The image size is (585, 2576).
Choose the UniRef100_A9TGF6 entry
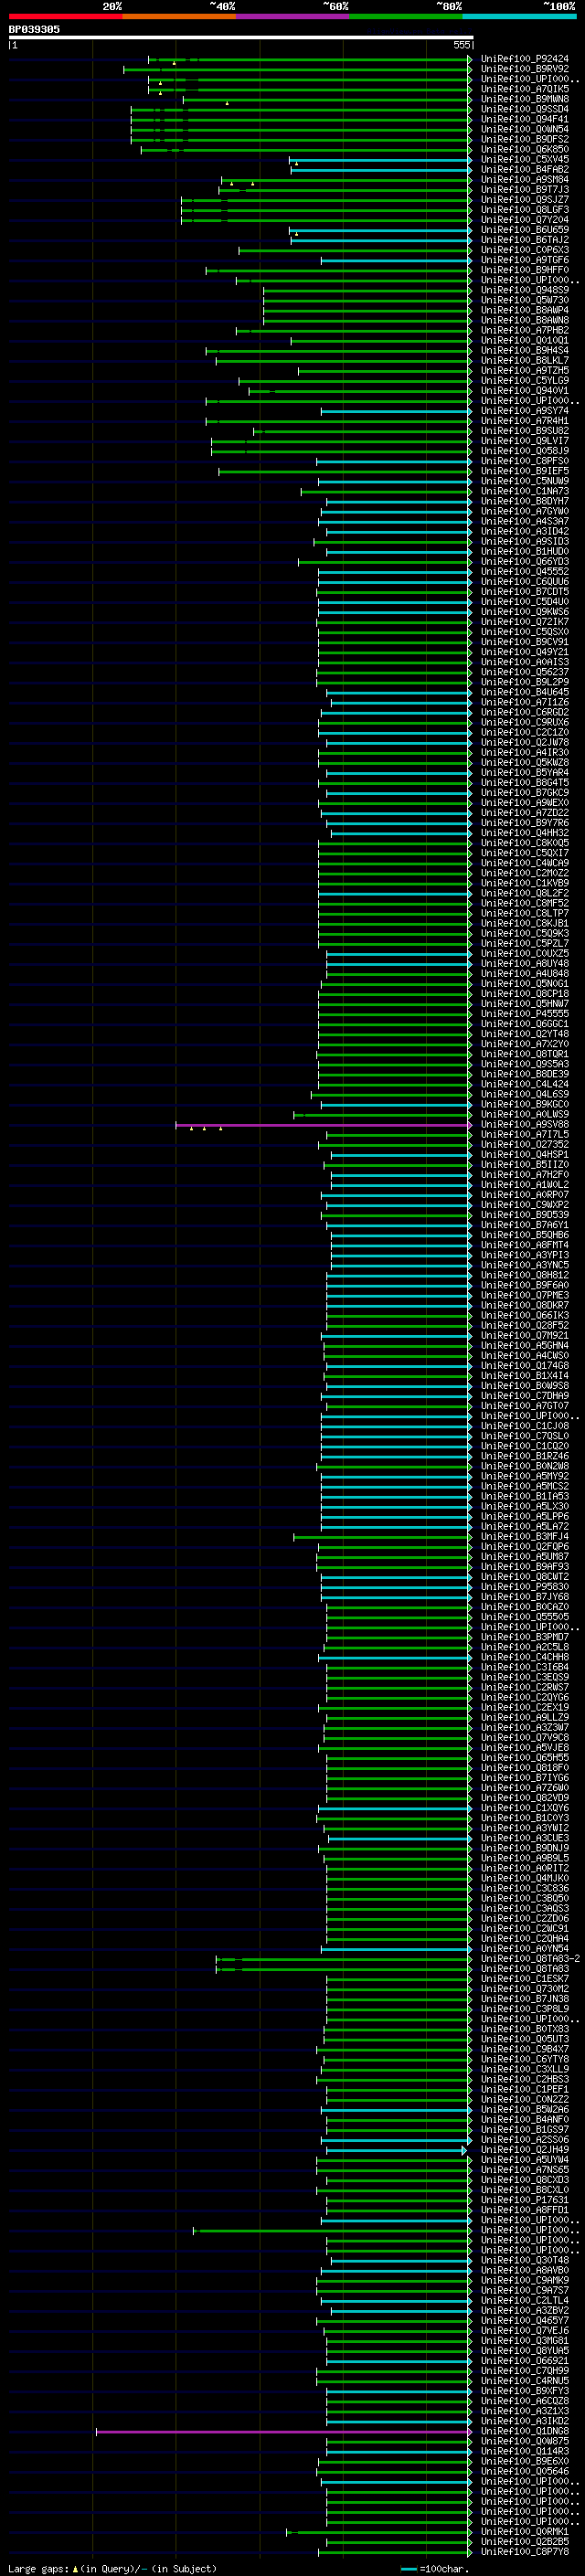point(524,260)
